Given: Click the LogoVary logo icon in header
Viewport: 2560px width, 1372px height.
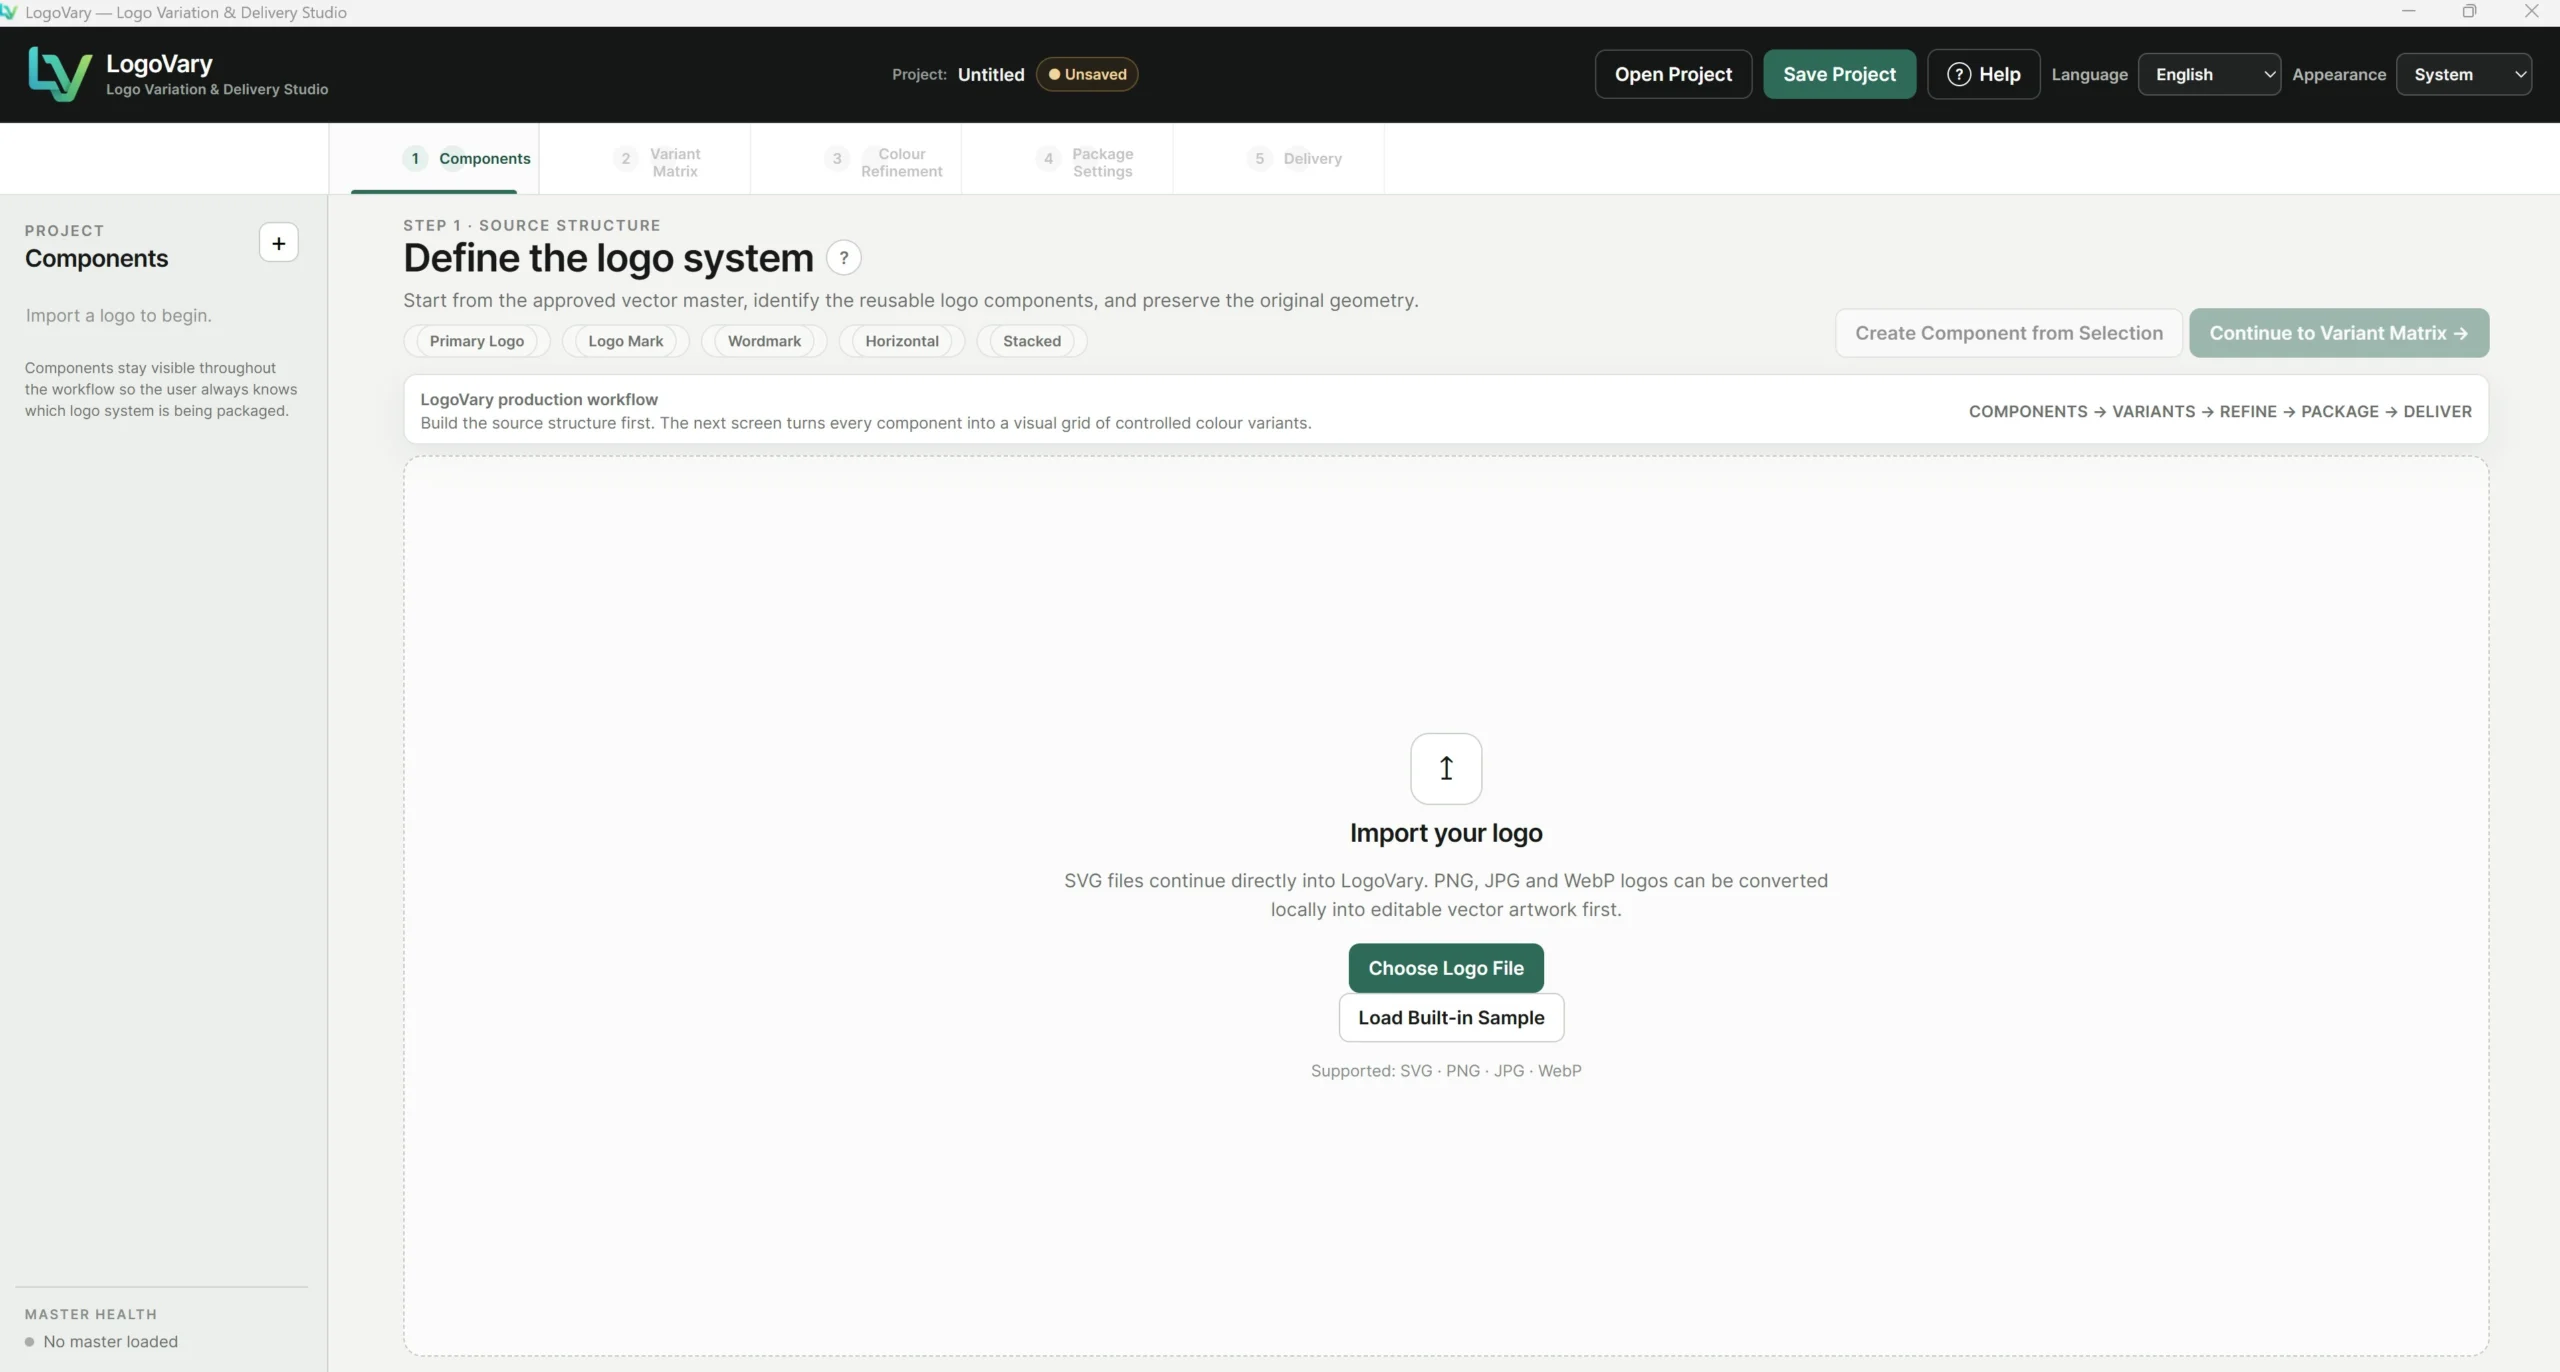Looking at the screenshot, I should 60,74.
